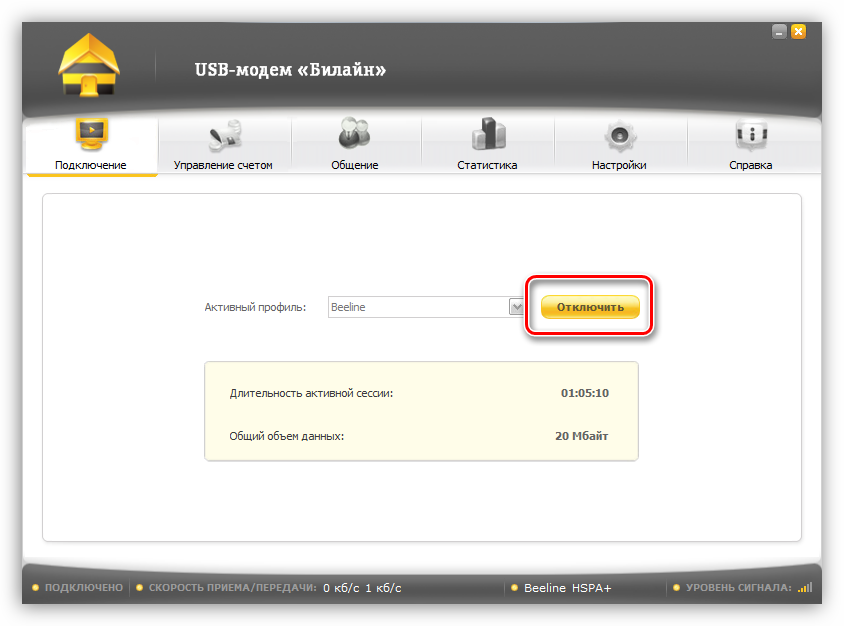Open Управление счетом via its icon
Image resolution: width=844 pixels, height=626 pixels.
click(223, 135)
